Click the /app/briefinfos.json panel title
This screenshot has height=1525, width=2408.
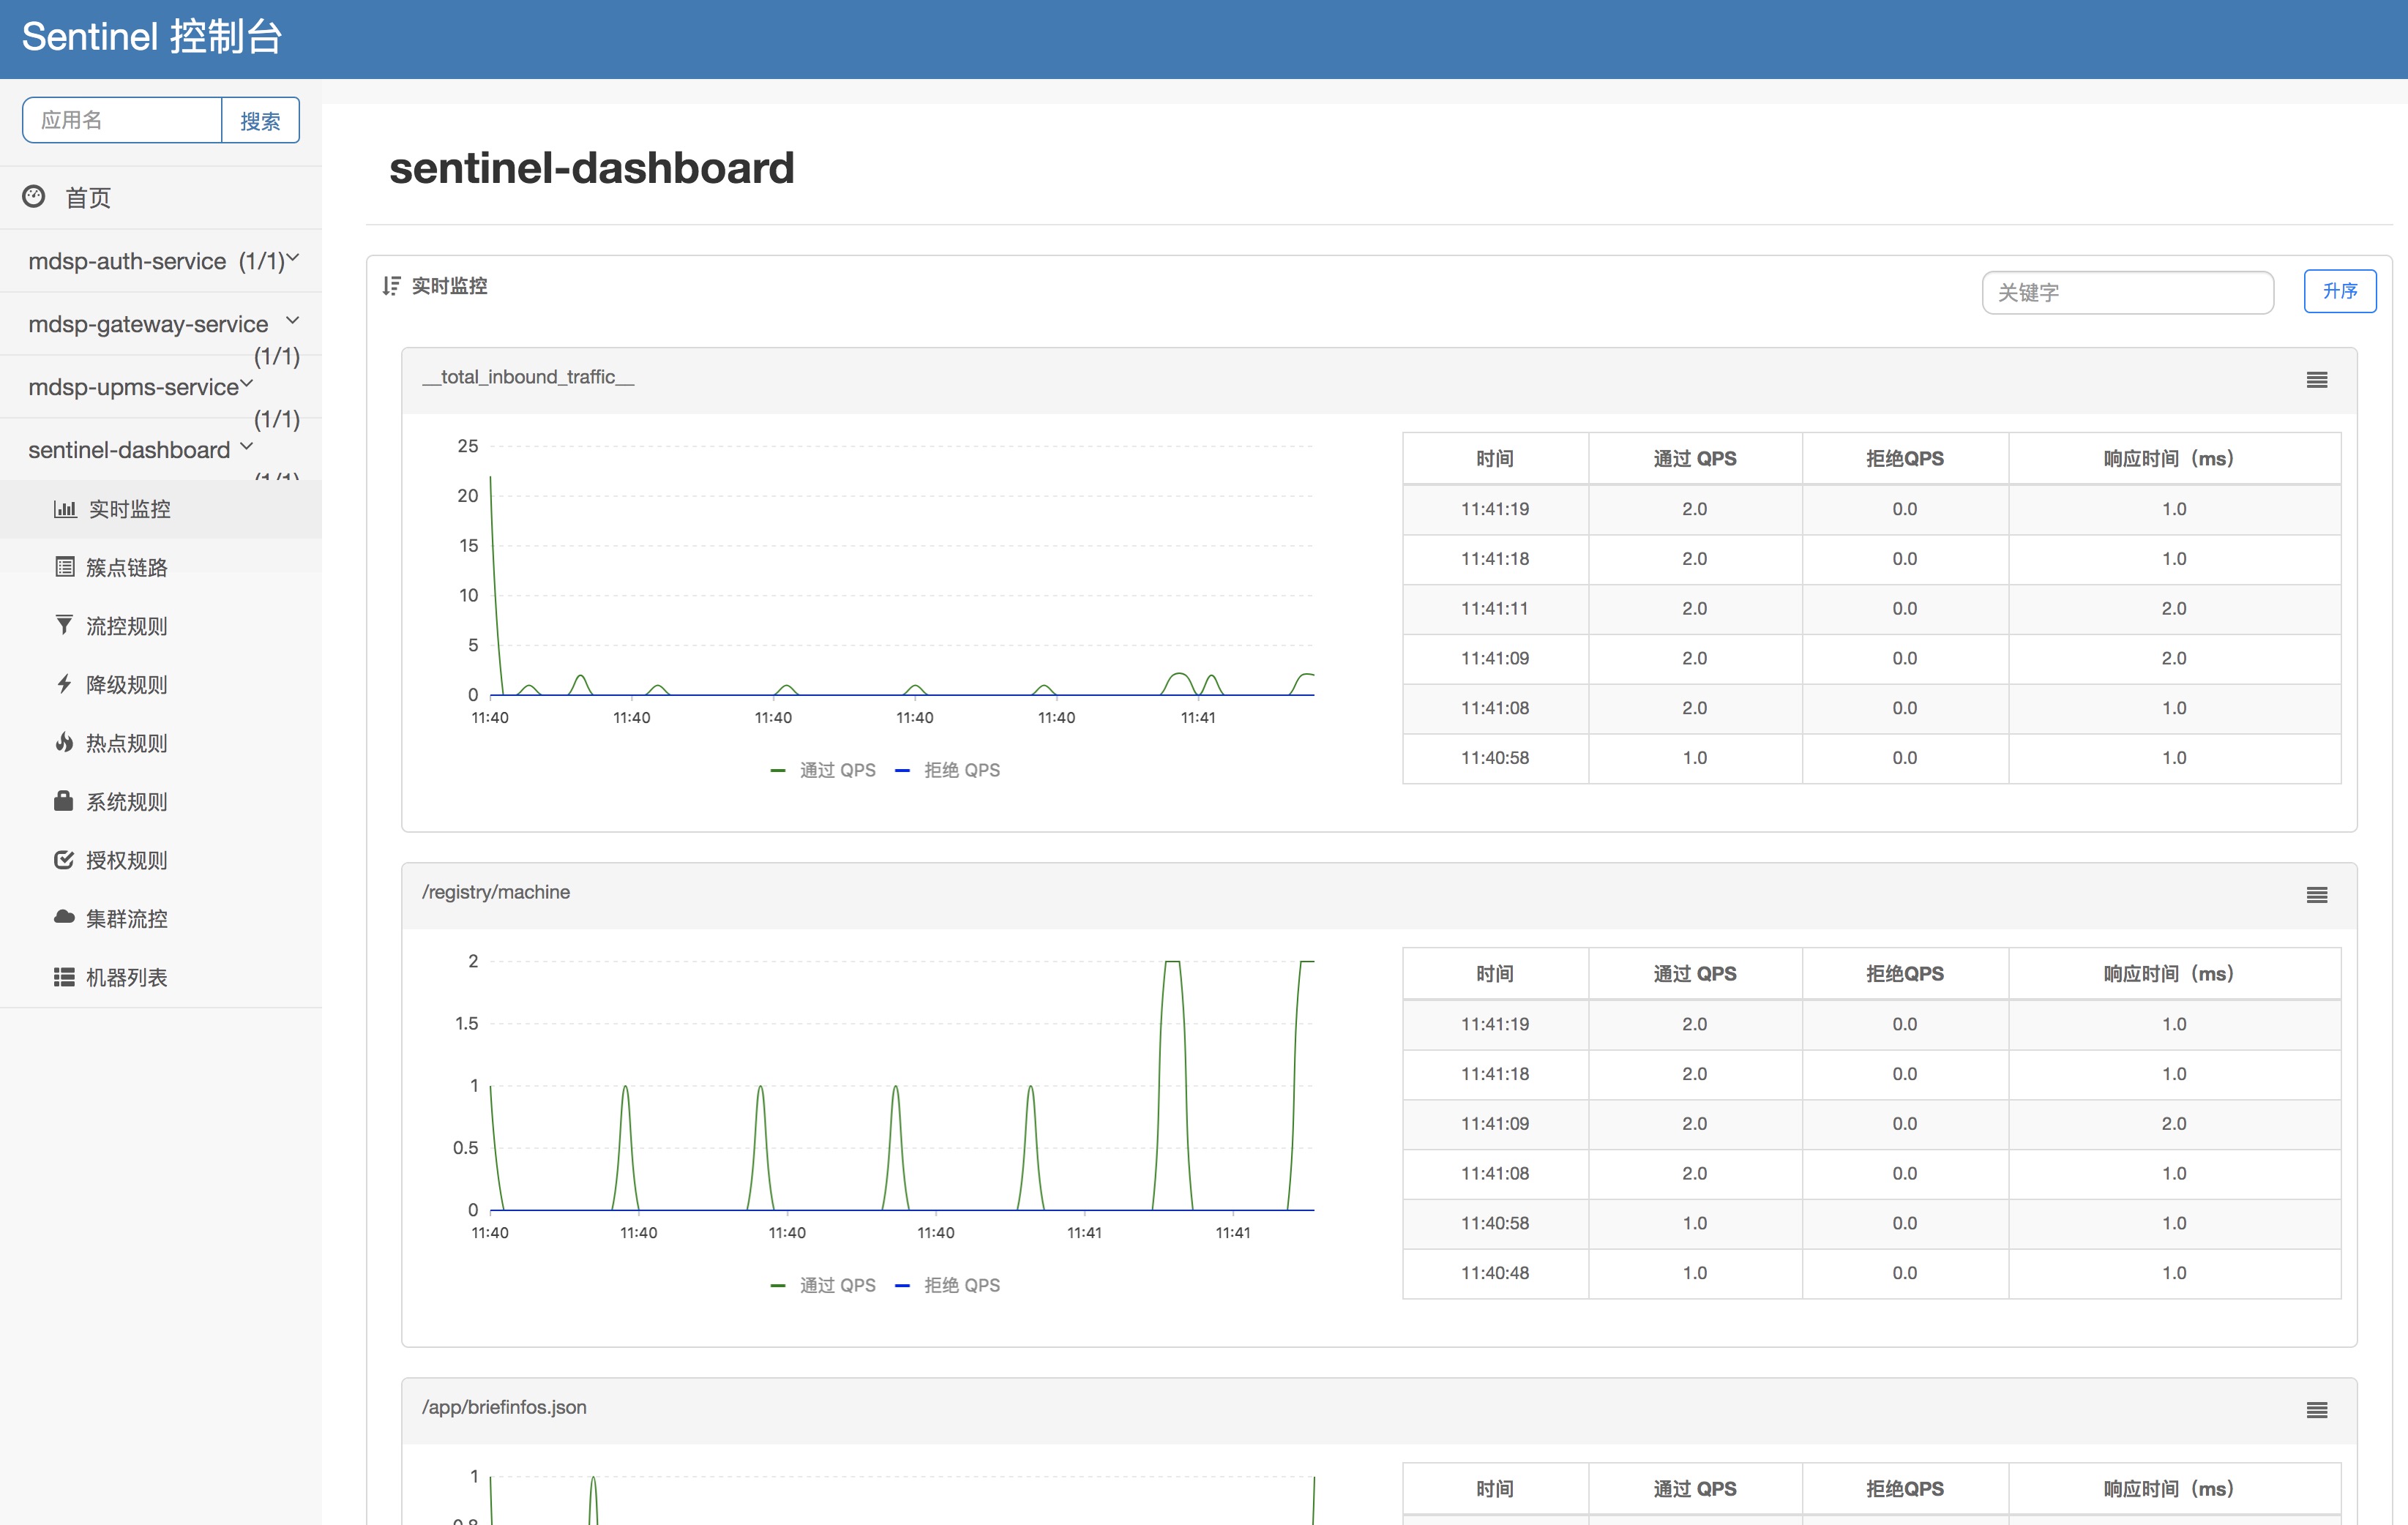[x=504, y=1407]
